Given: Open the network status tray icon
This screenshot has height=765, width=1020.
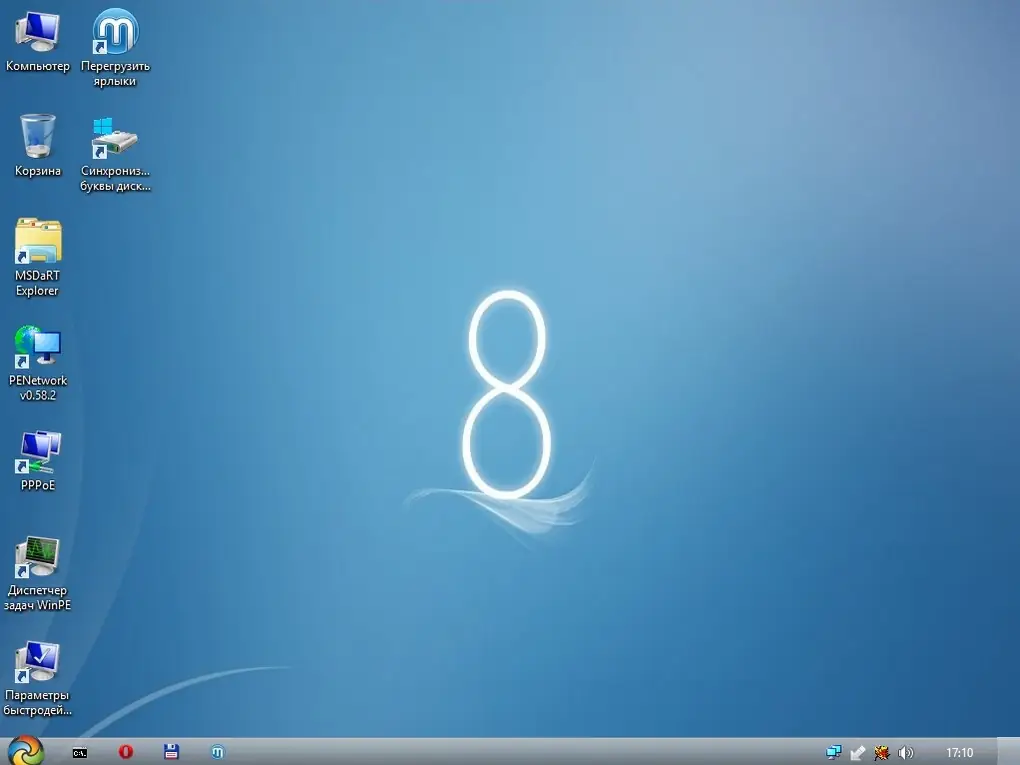Looking at the screenshot, I should [x=833, y=752].
